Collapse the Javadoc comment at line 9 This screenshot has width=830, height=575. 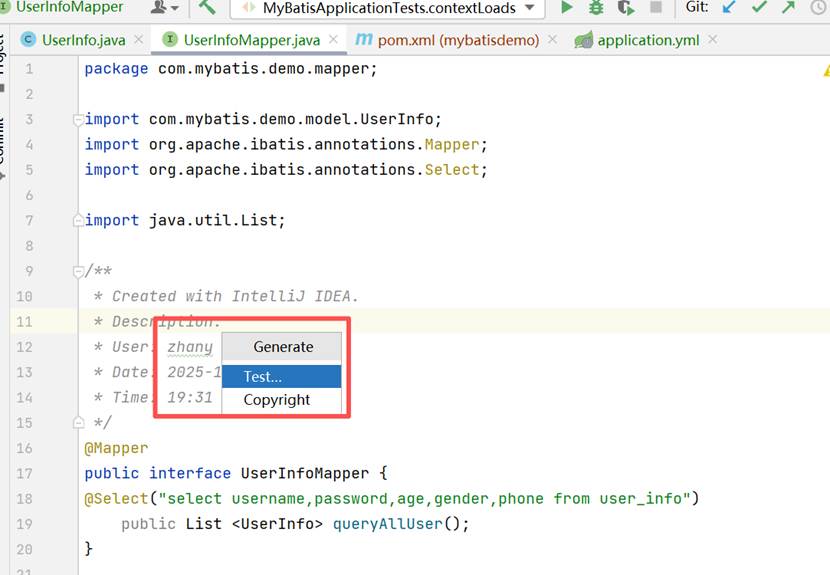click(78, 272)
